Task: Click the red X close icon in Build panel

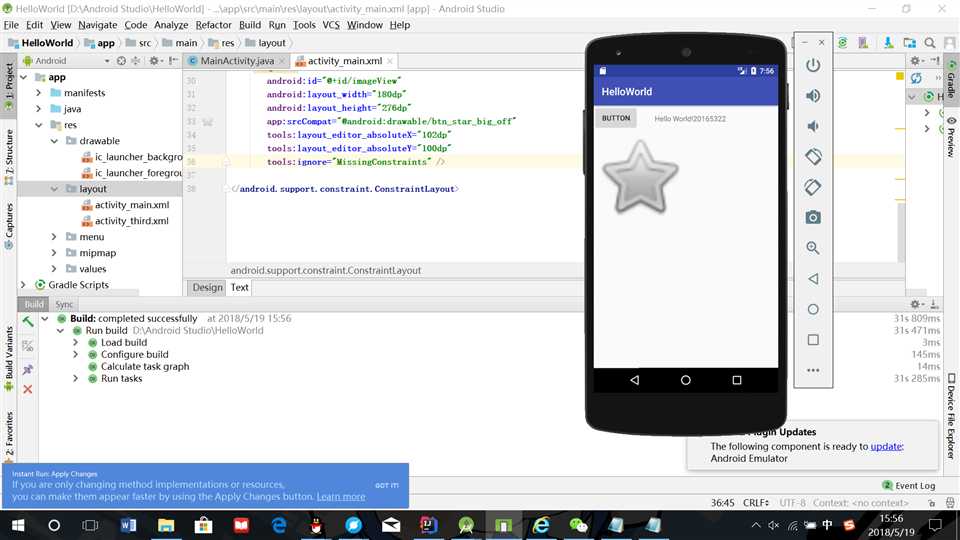Action: (x=28, y=389)
